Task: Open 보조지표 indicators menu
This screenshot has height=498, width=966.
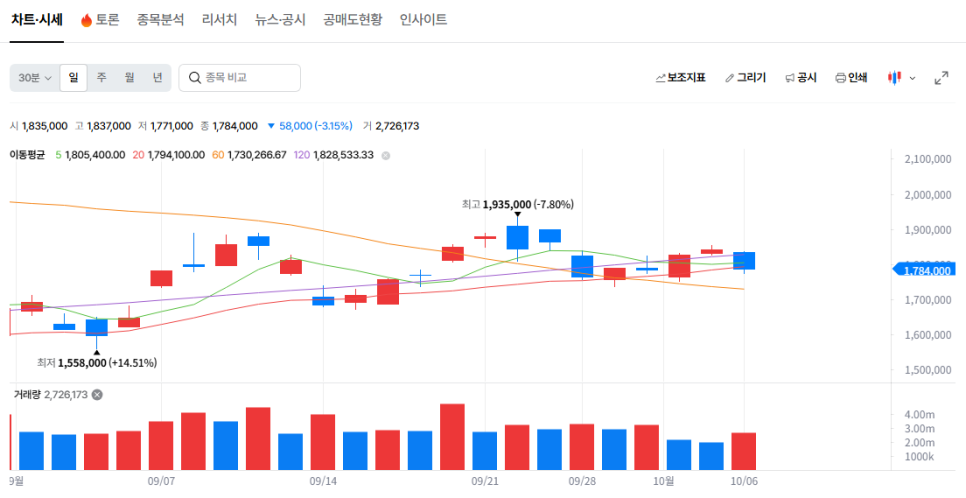Action: coord(681,78)
